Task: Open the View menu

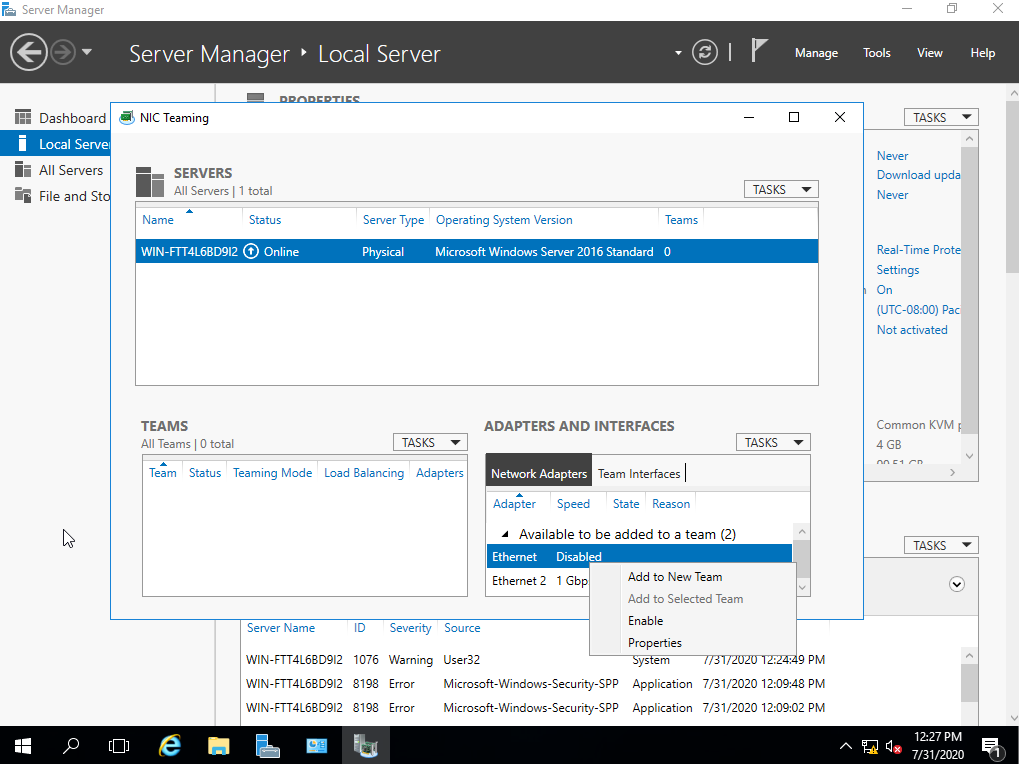Action: (929, 53)
